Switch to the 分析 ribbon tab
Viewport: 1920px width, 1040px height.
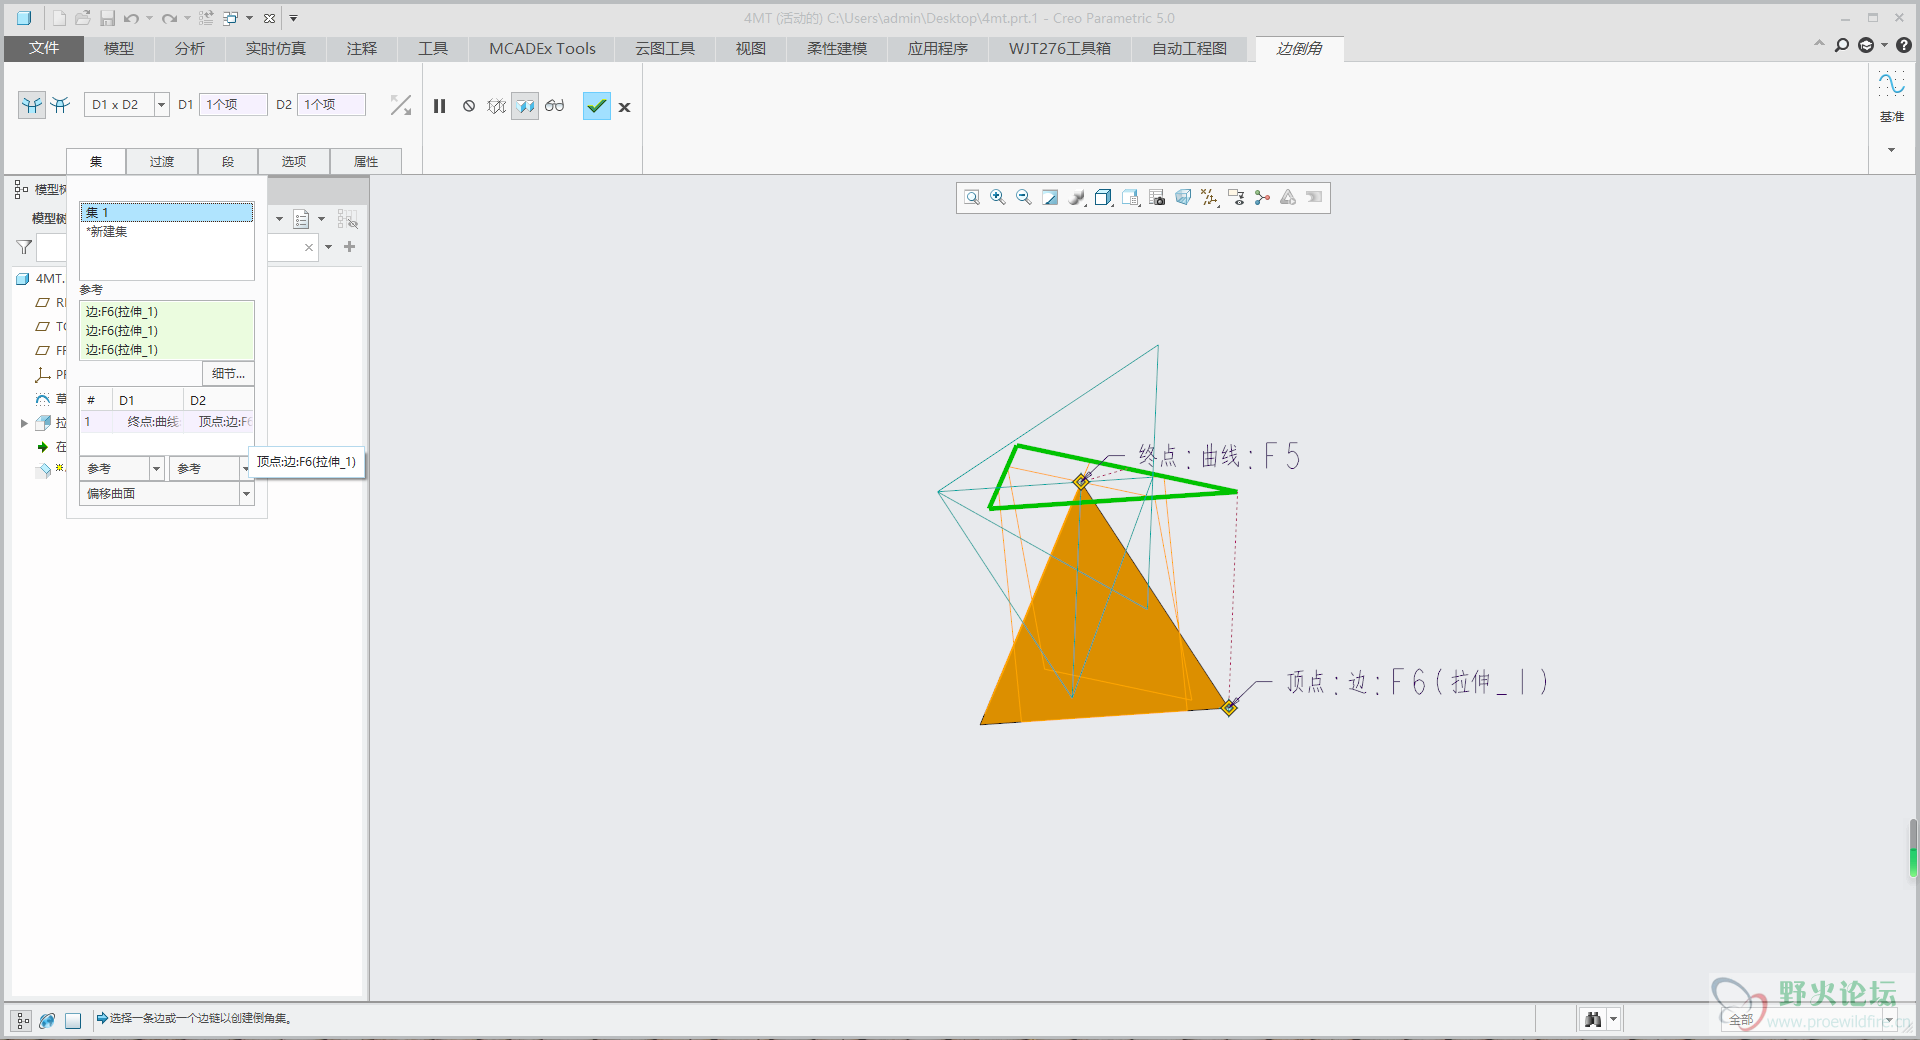coord(190,48)
